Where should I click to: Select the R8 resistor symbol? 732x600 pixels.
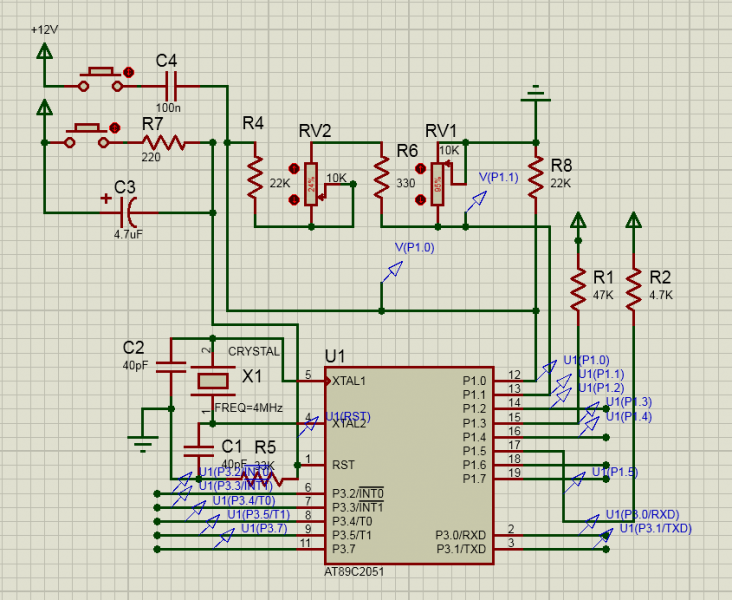tap(536, 178)
